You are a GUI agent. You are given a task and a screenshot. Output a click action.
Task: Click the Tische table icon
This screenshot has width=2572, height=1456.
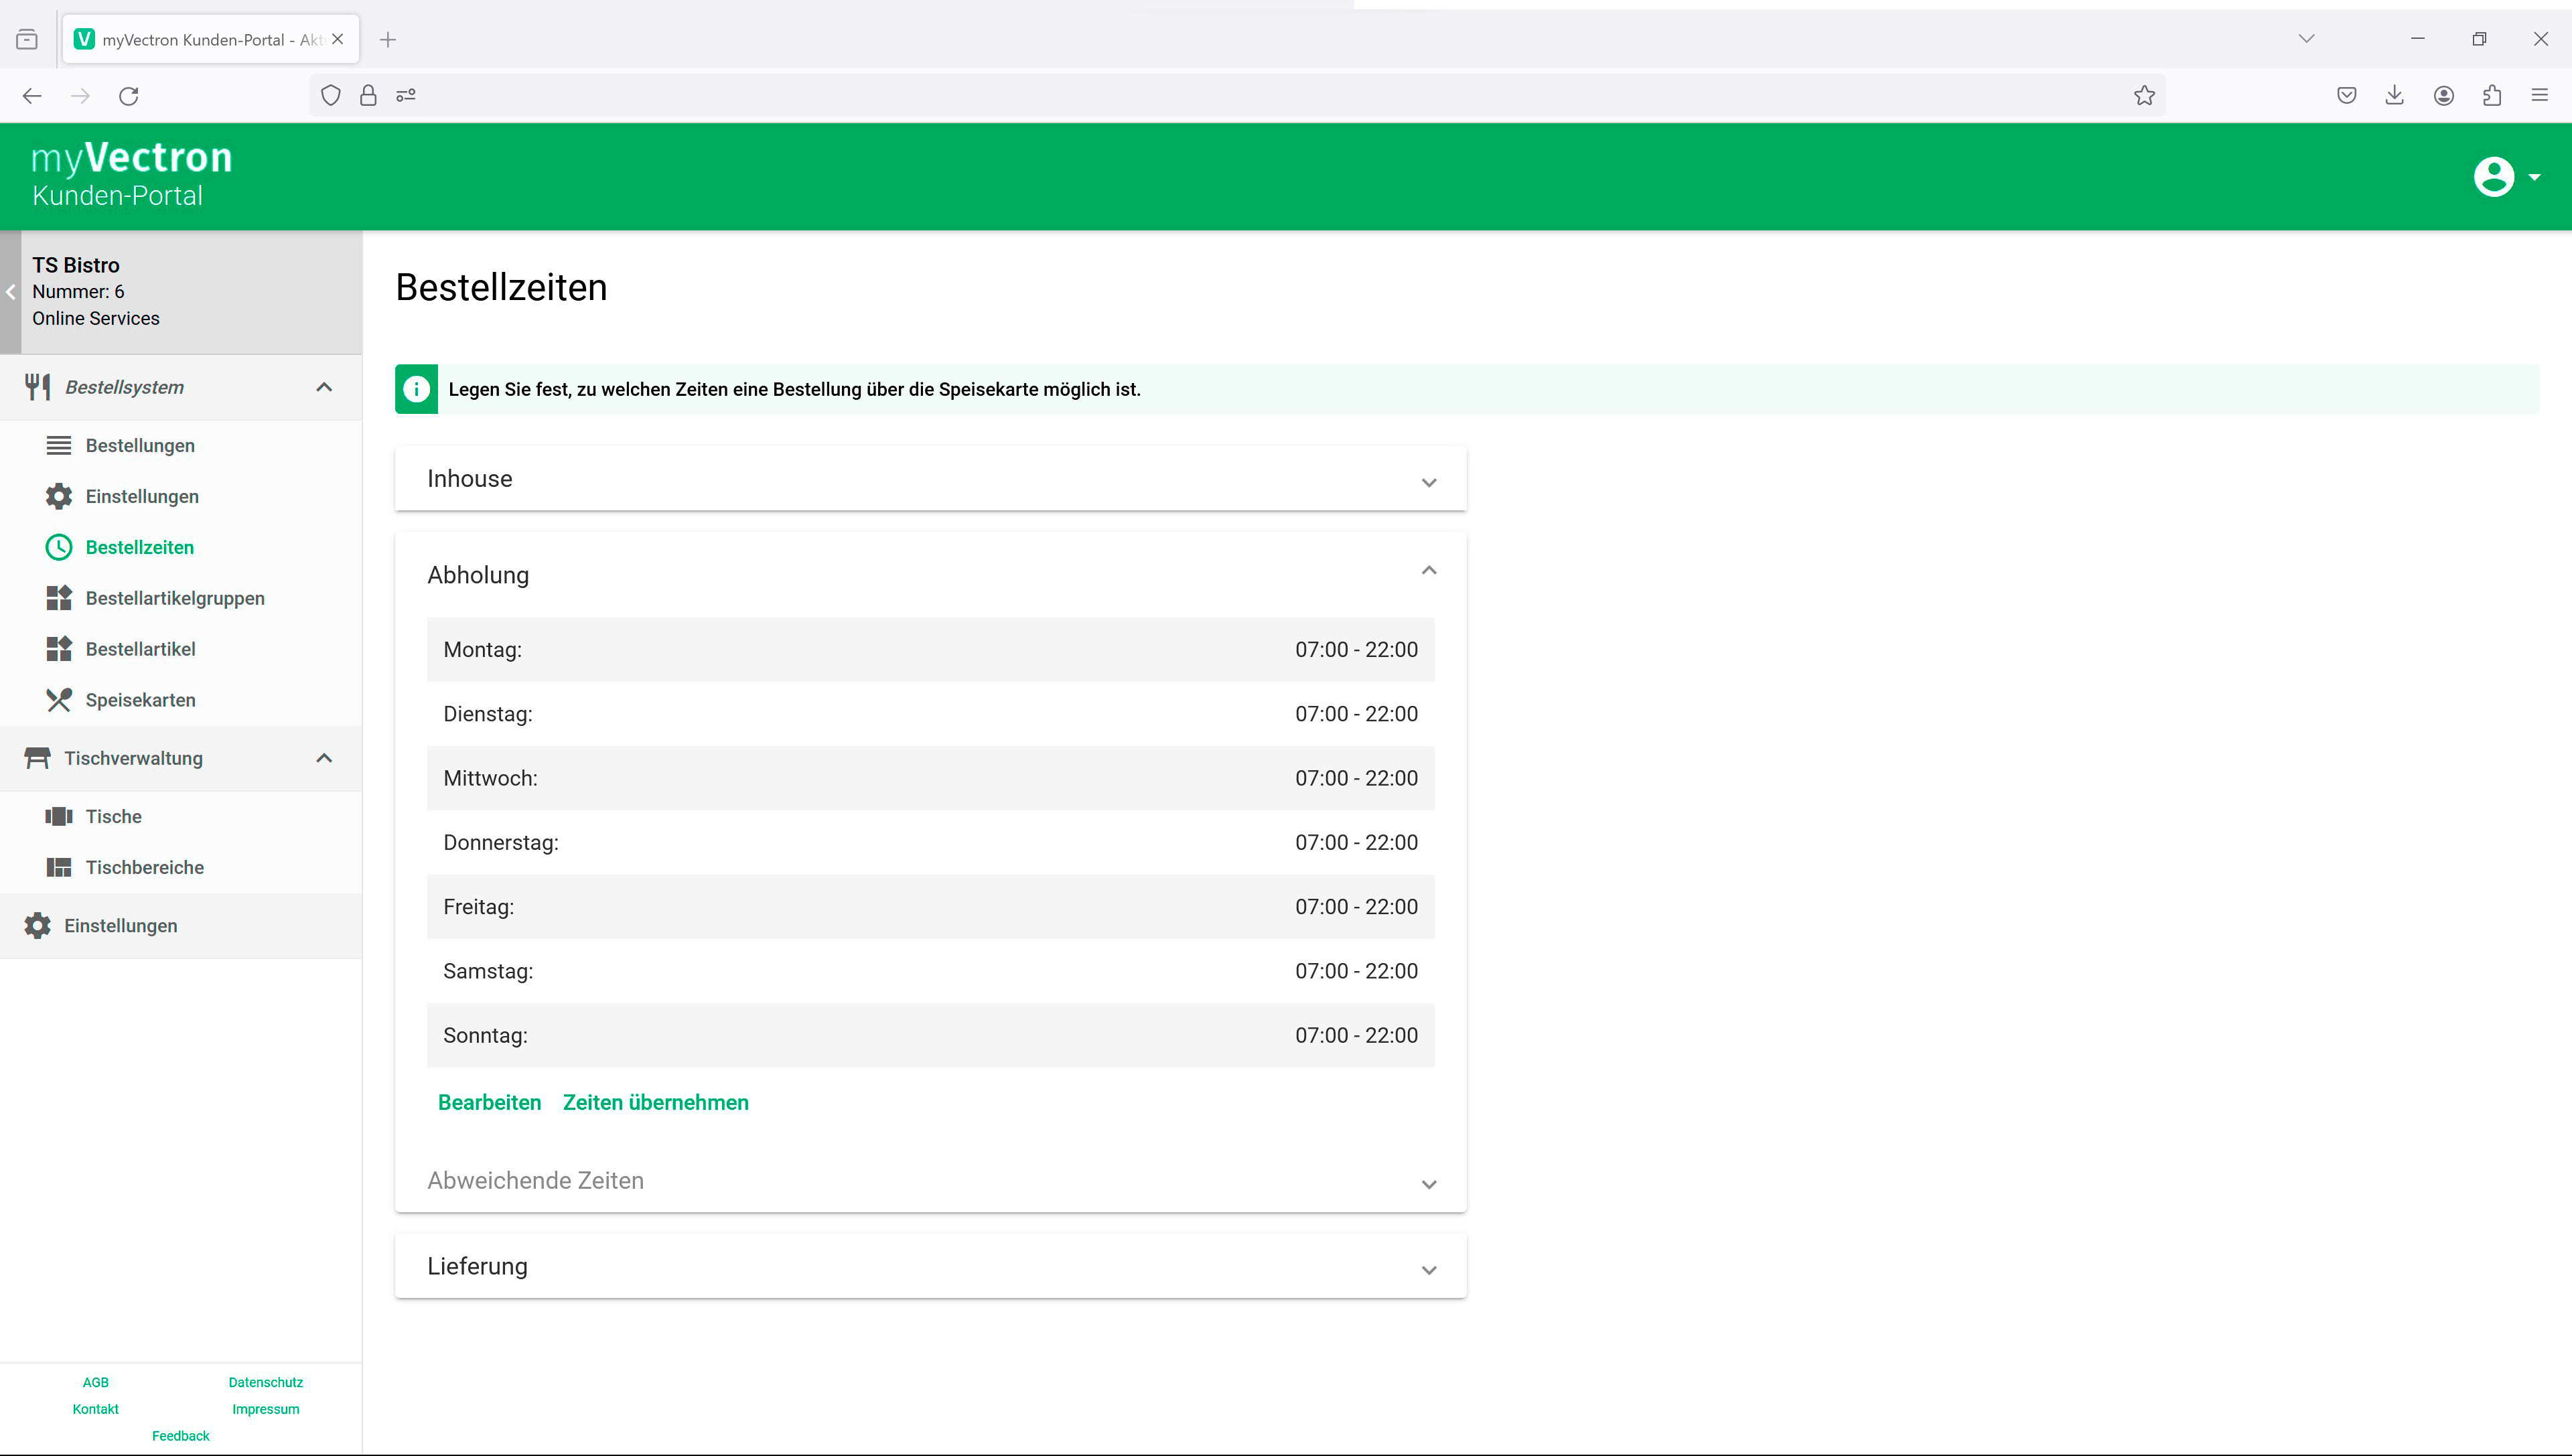[59, 816]
